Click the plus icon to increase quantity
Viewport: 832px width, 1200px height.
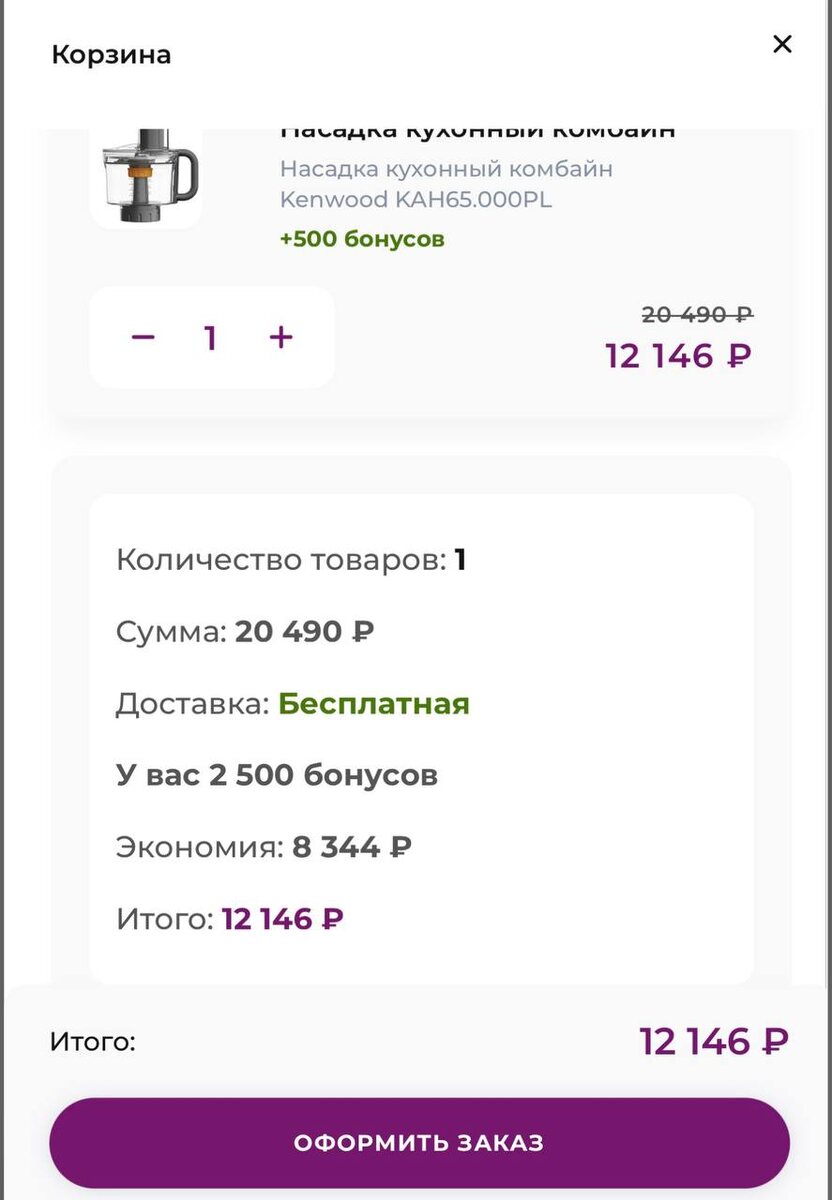(280, 337)
